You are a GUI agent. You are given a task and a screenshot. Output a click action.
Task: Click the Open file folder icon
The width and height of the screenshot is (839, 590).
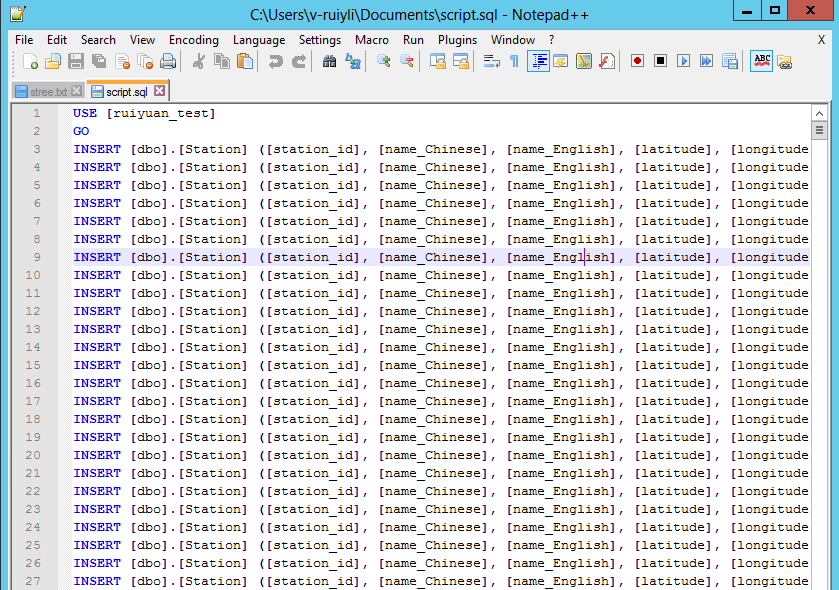(x=53, y=62)
